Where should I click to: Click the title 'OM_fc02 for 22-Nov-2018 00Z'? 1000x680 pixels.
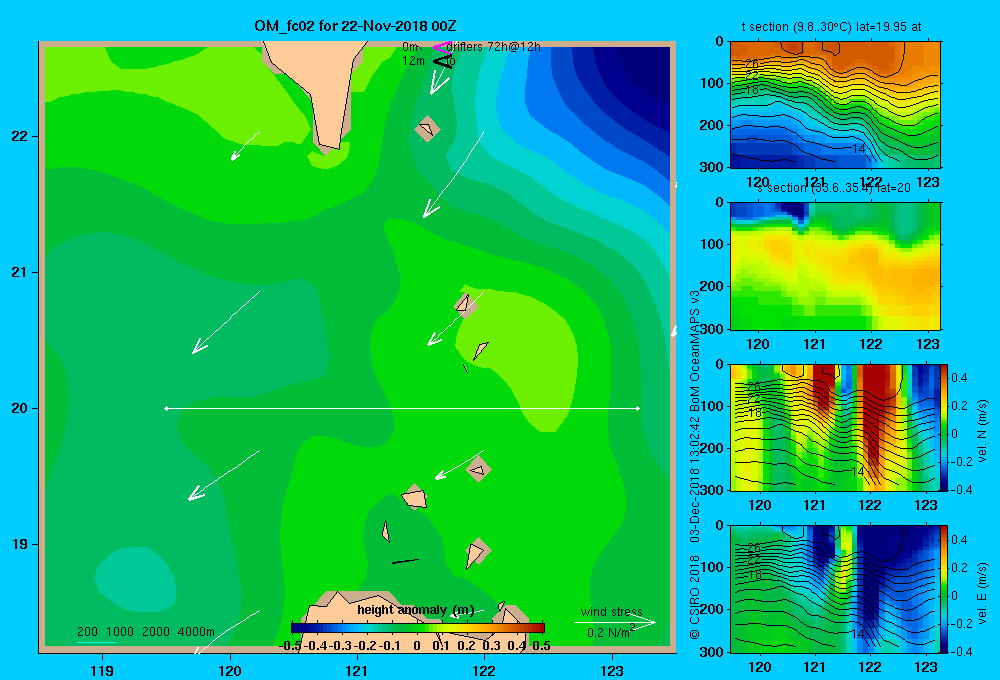click(x=355, y=26)
